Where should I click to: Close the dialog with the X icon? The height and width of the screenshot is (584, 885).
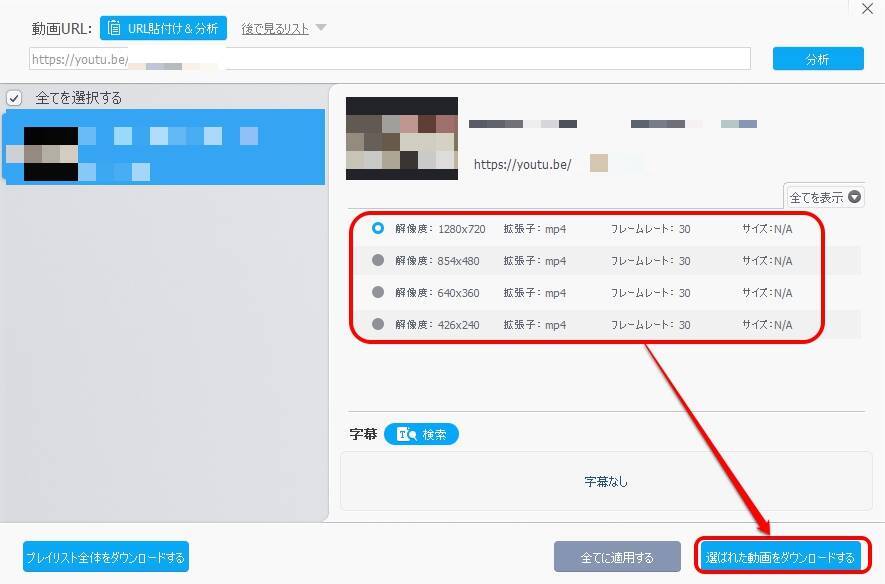point(866,9)
